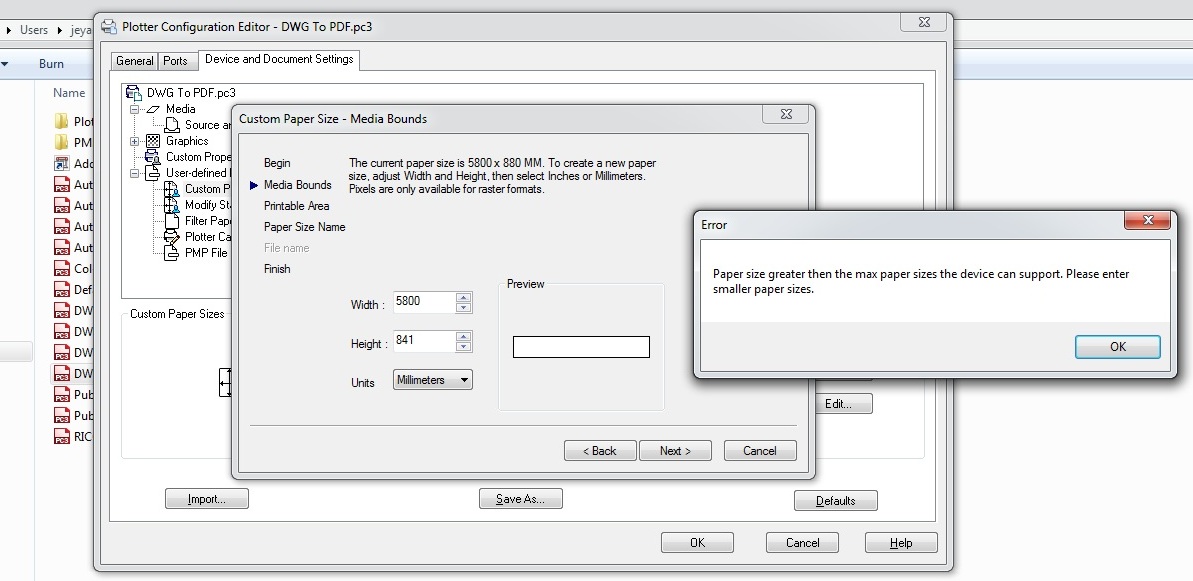Viewport: 1193px width, 581px height.
Task: Select the Paper Size Name wizard step
Action: [x=304, y=227]
